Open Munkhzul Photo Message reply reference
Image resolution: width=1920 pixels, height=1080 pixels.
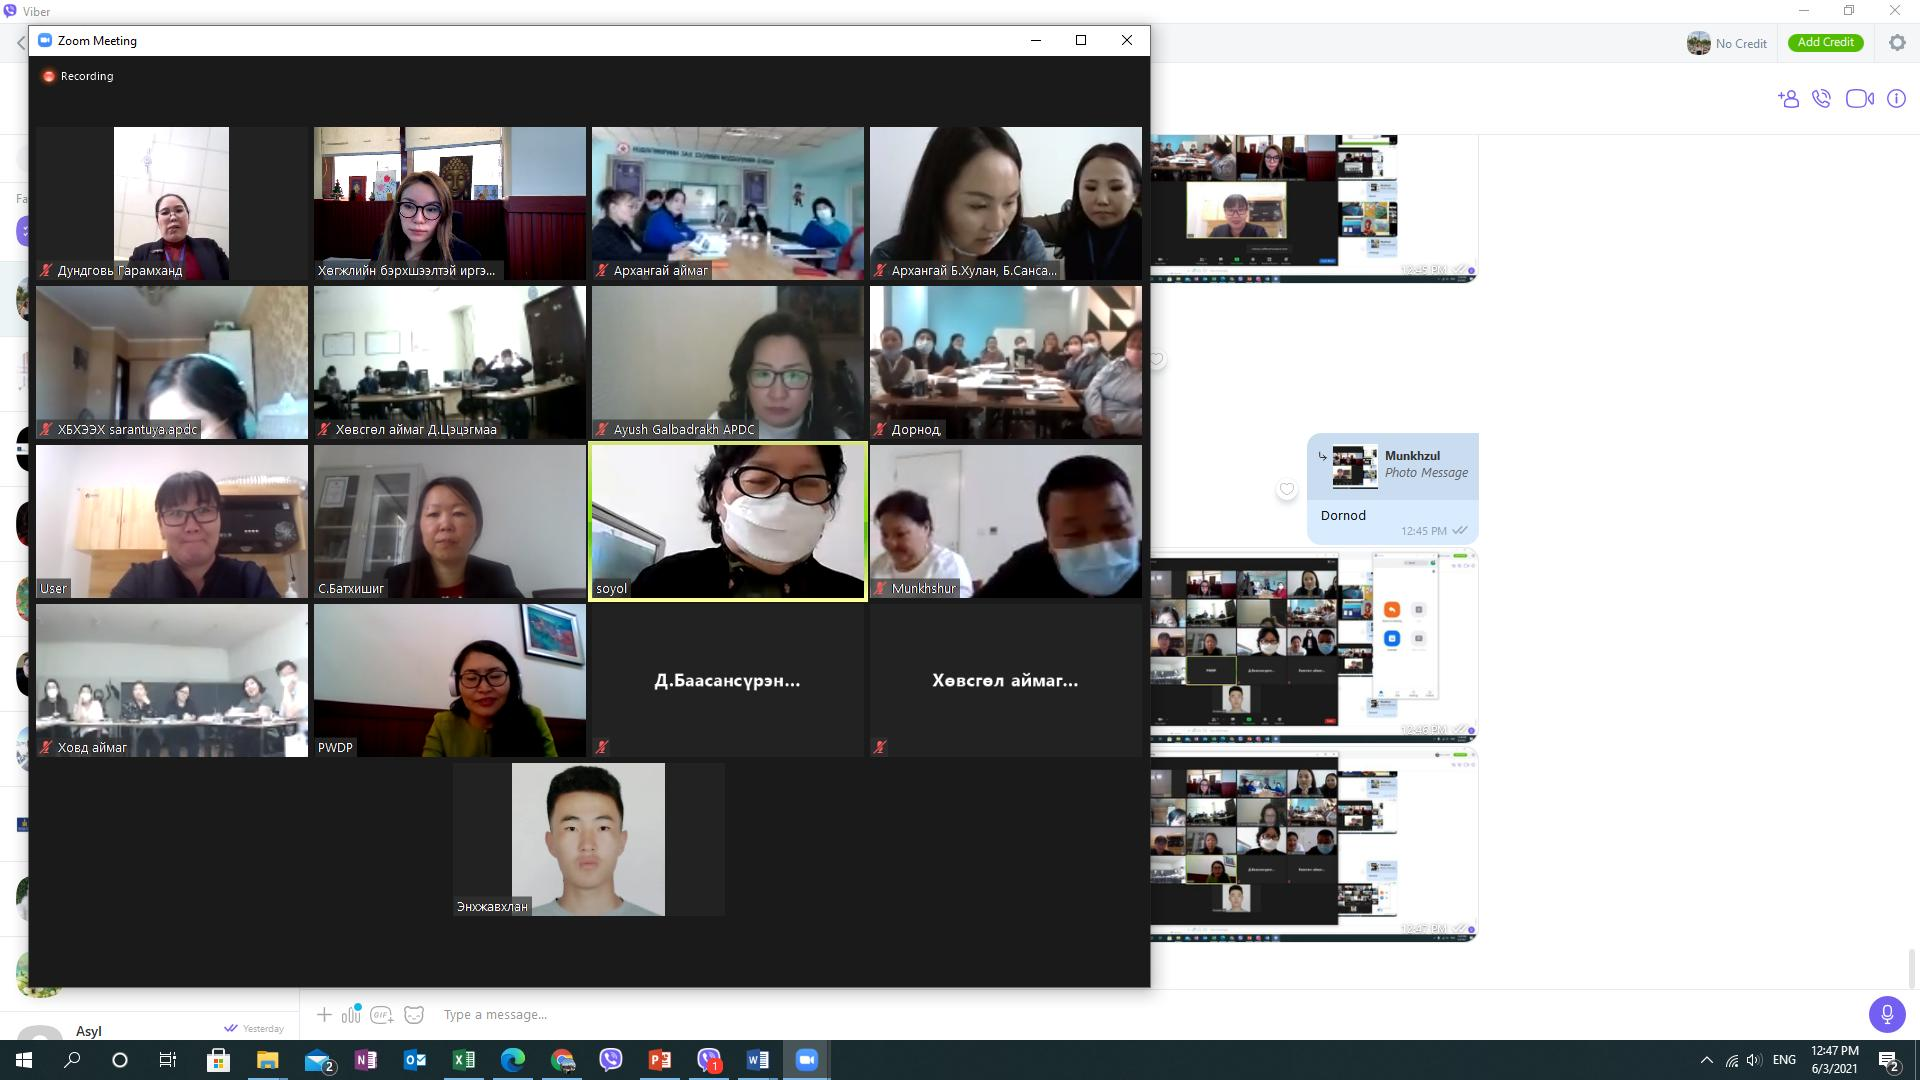[1400, 465]
